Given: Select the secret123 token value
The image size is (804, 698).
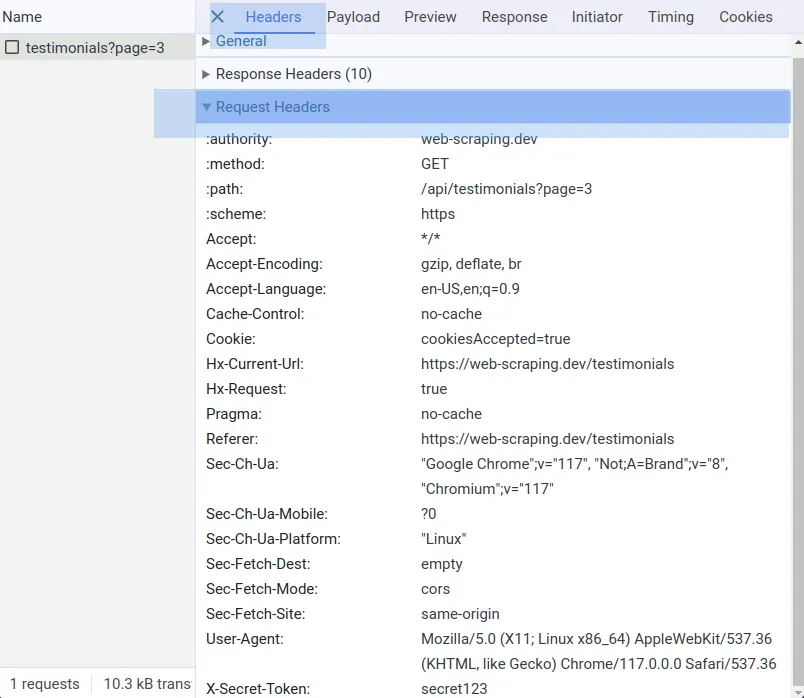Looking at the screenshot, I should tap(447, 688).
